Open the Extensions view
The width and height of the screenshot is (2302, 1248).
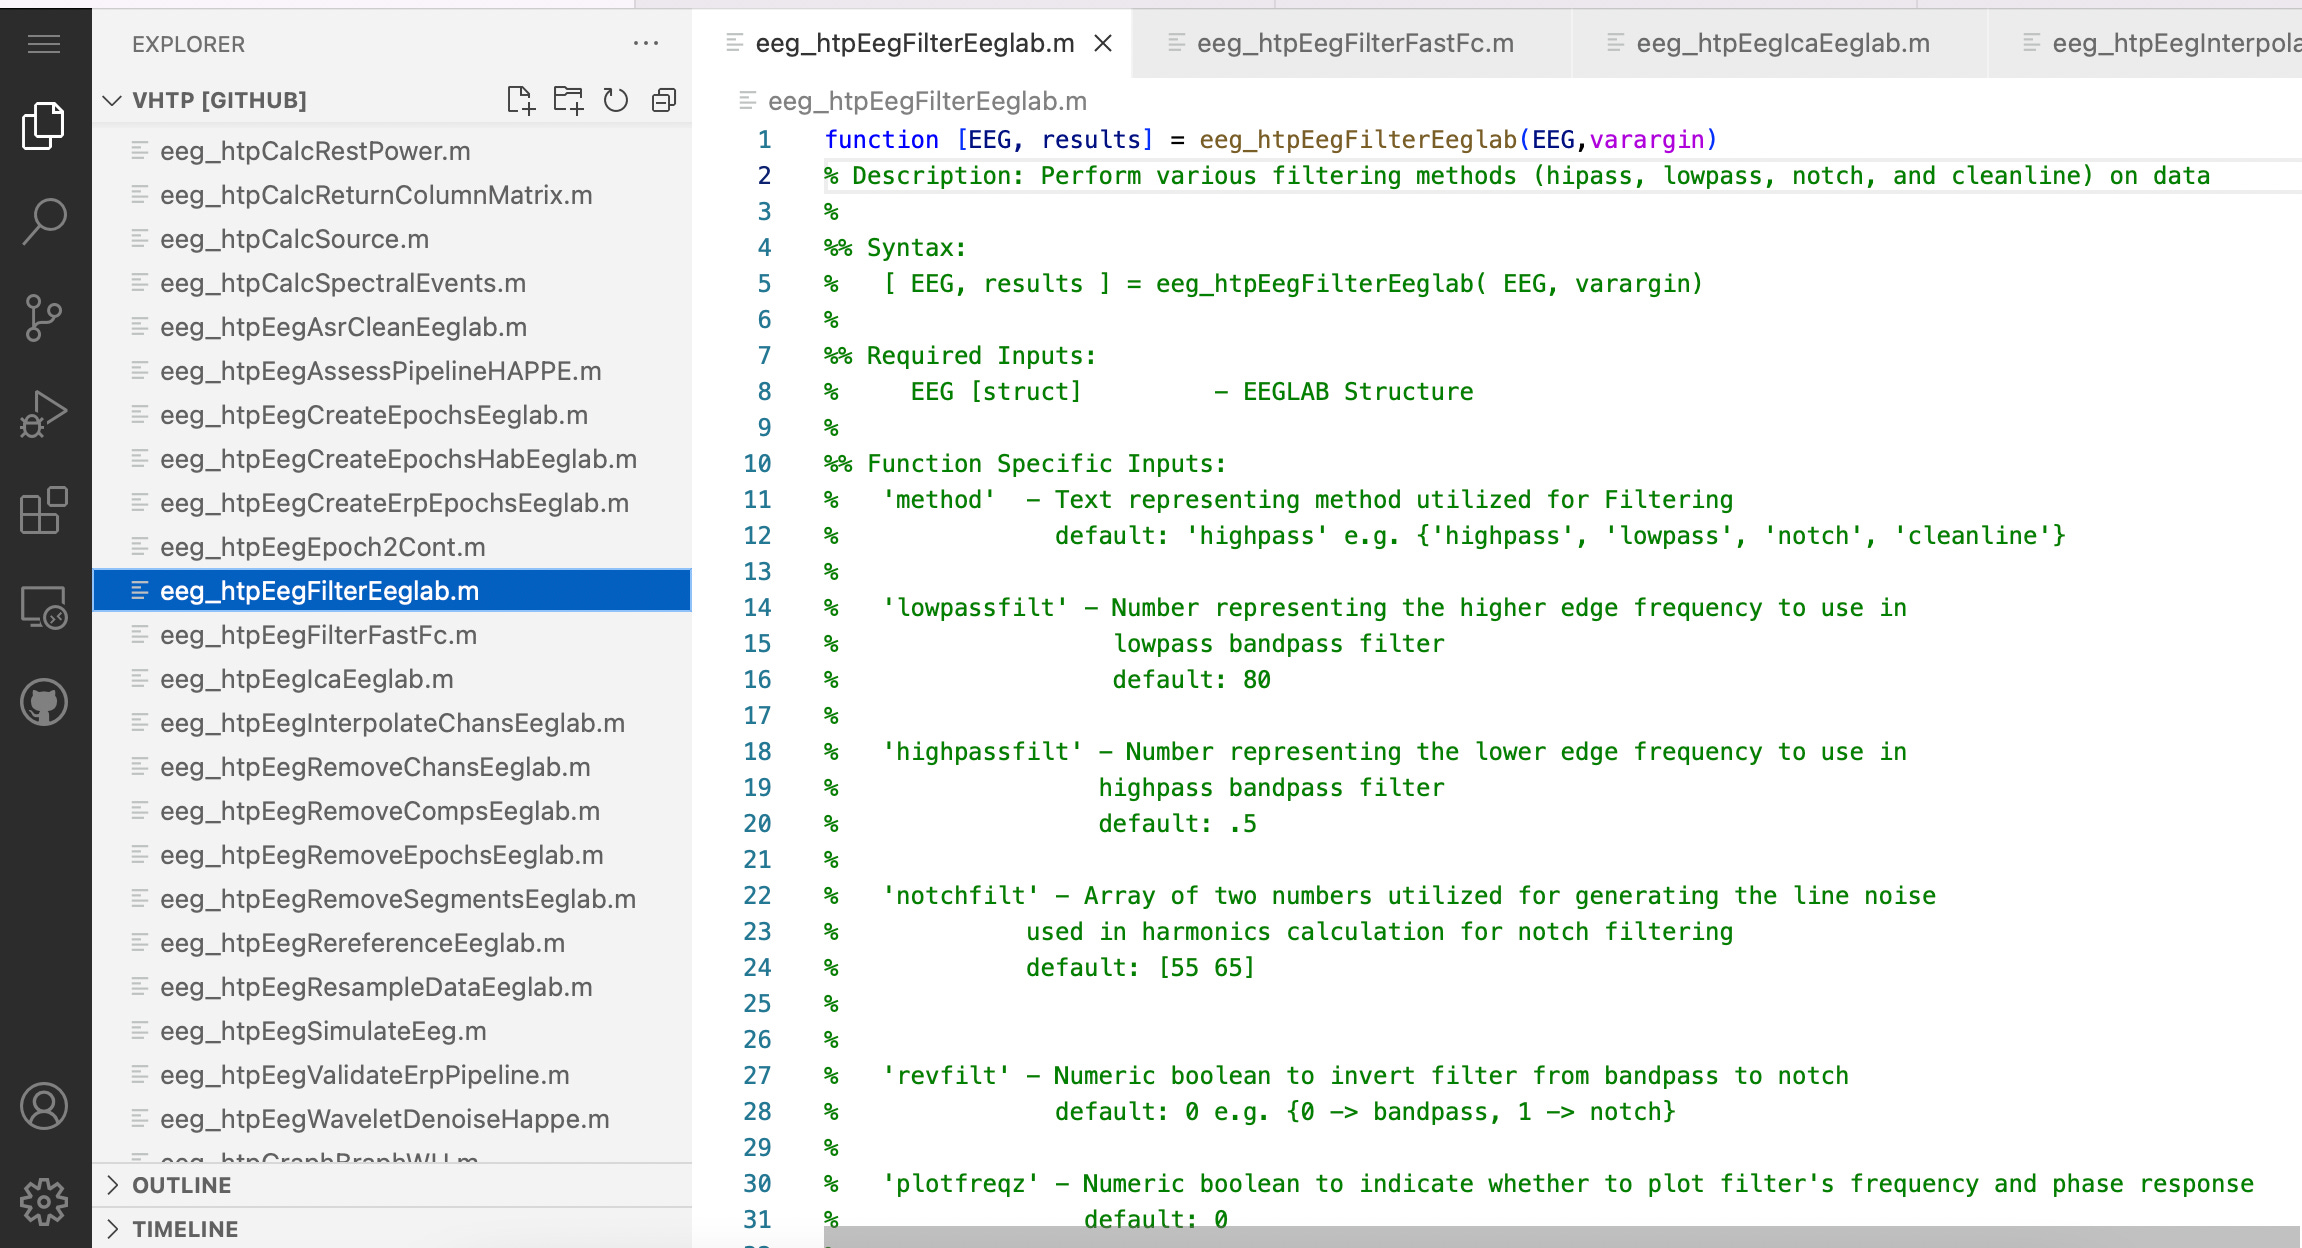(44, 510)
